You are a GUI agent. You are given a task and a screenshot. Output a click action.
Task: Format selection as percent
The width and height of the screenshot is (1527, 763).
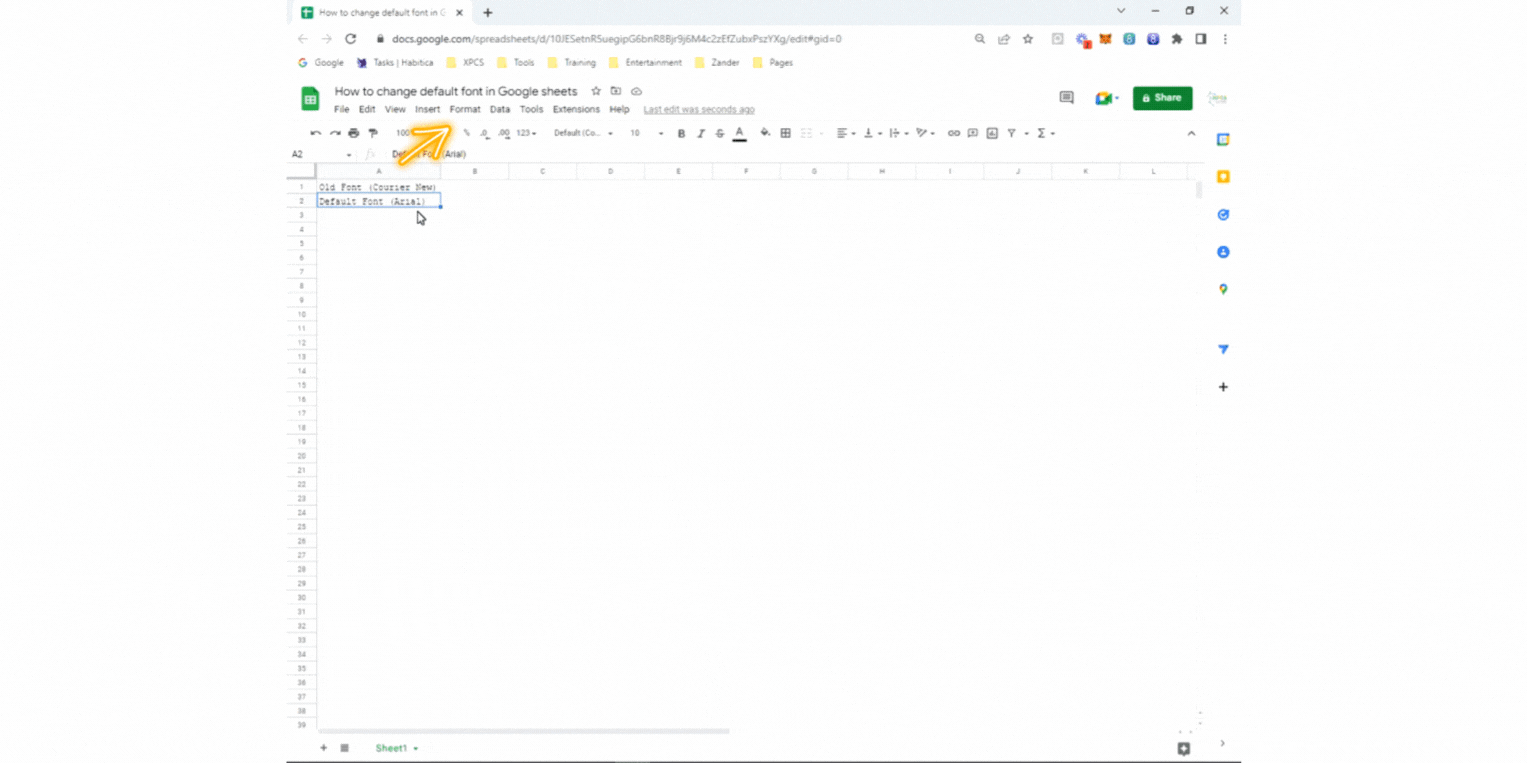point(465,132)
